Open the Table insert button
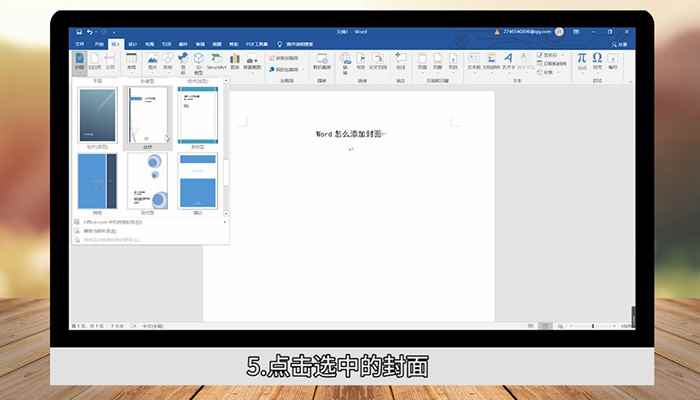Image resolution: width=700 pixels, height=400 pixels. click(x=131, y=62)
